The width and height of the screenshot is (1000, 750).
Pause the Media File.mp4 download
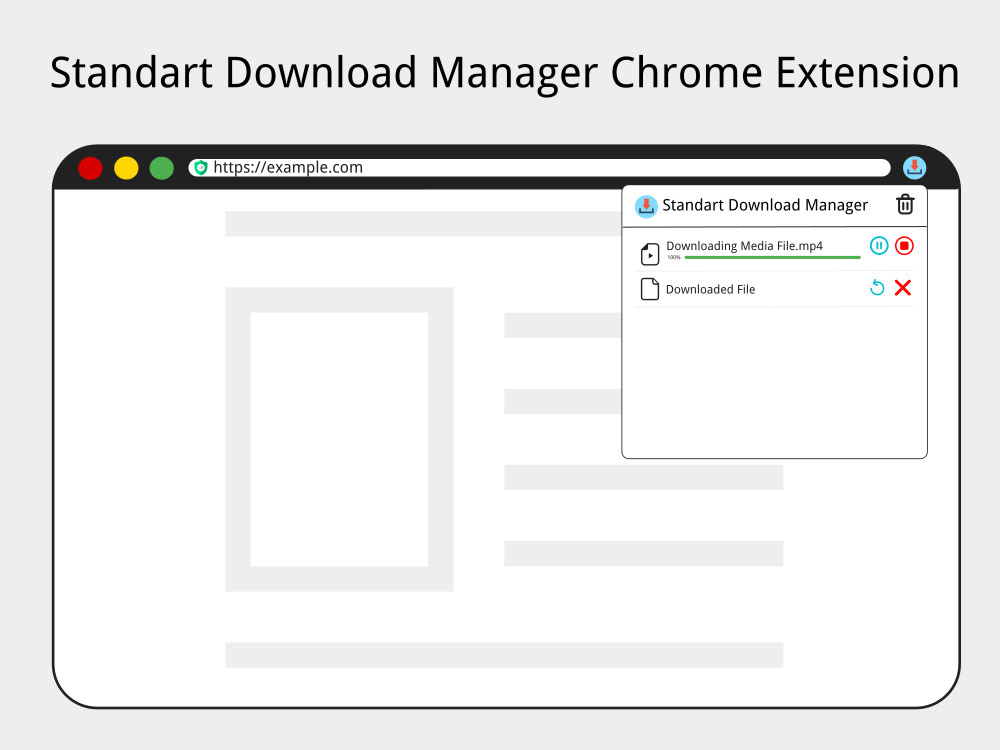tap(879, 246)
